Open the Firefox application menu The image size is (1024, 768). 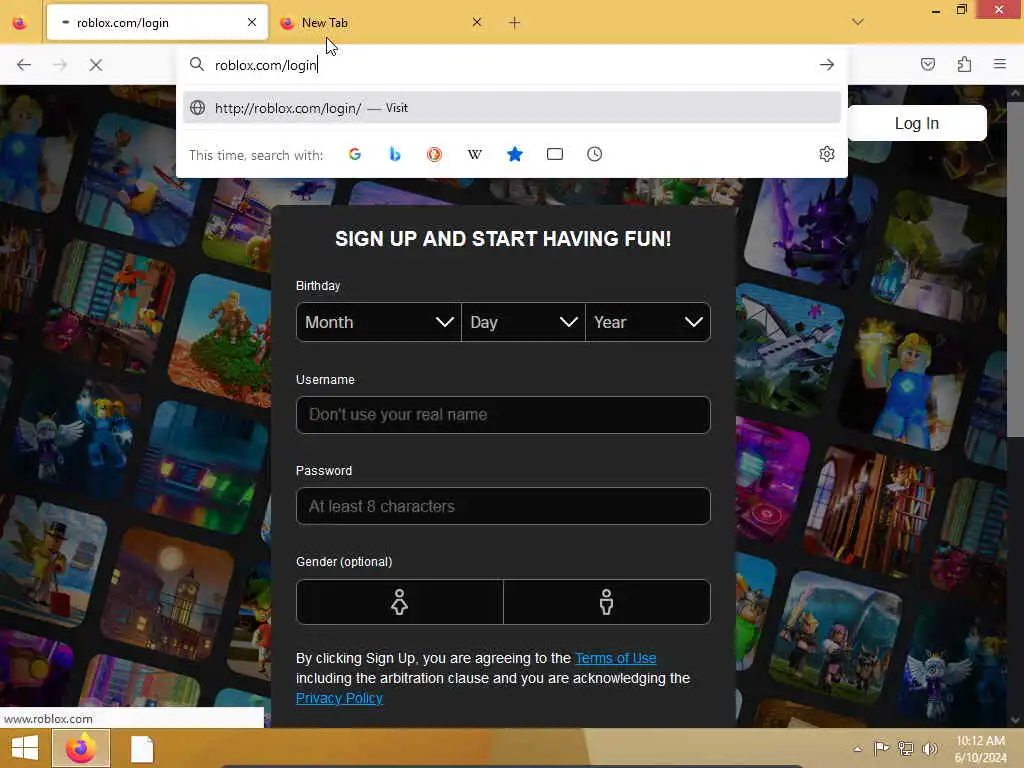1000,64
